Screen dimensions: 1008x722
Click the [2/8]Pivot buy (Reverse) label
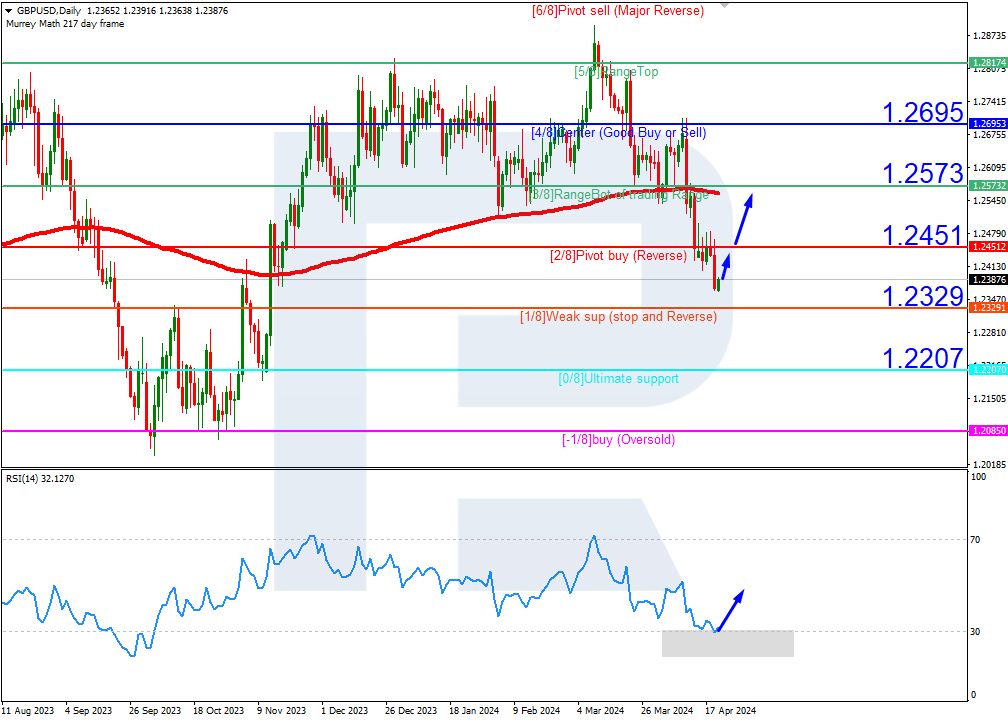(617, 256)
